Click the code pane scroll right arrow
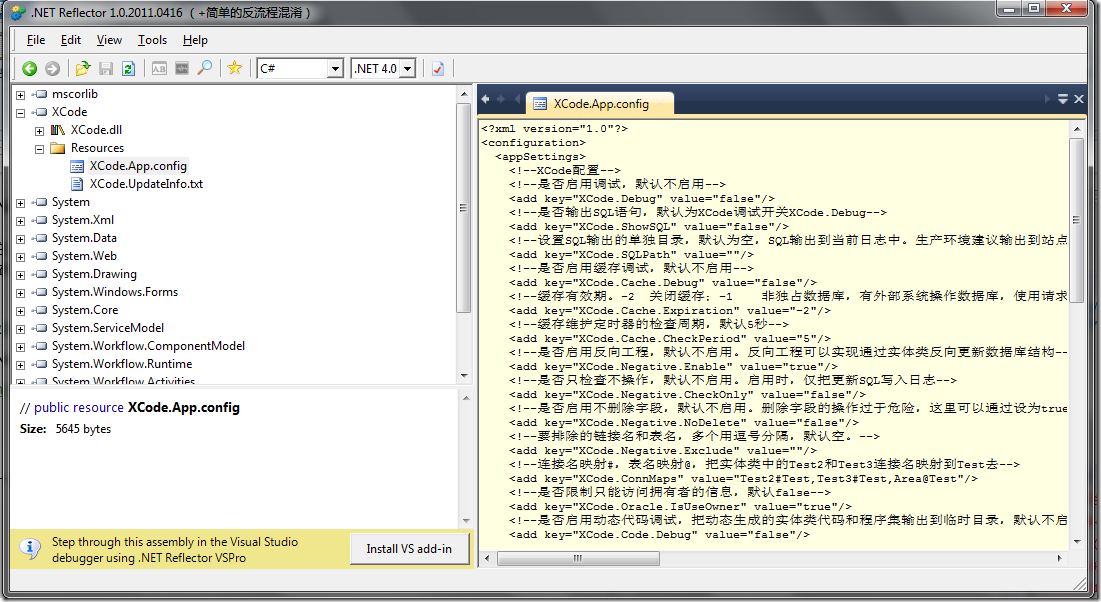Screen dimensions: 1101x602 click(1060, 558)
